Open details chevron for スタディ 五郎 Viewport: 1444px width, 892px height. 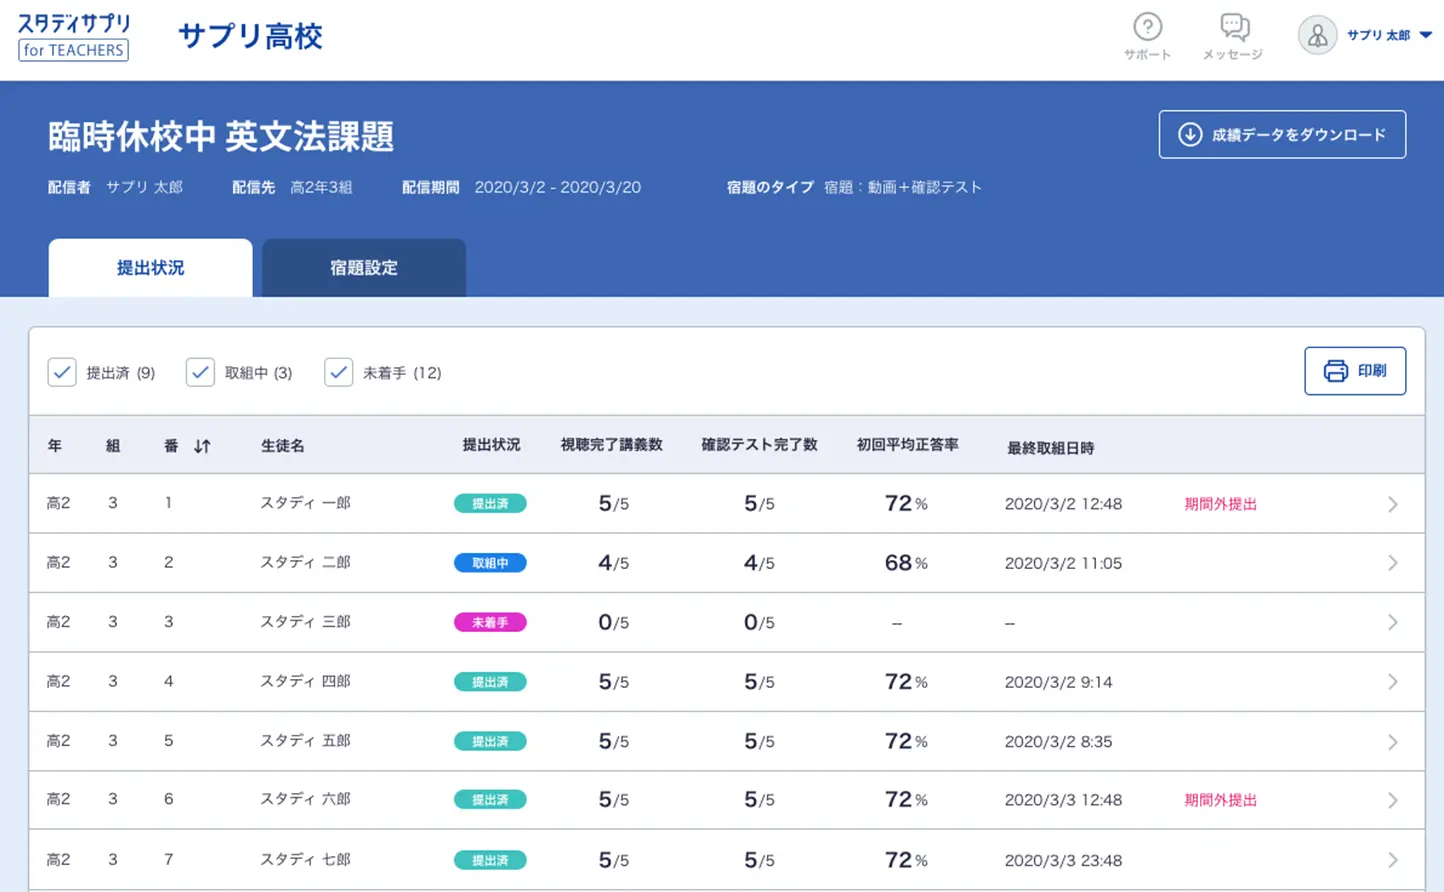coord(1392,742)
